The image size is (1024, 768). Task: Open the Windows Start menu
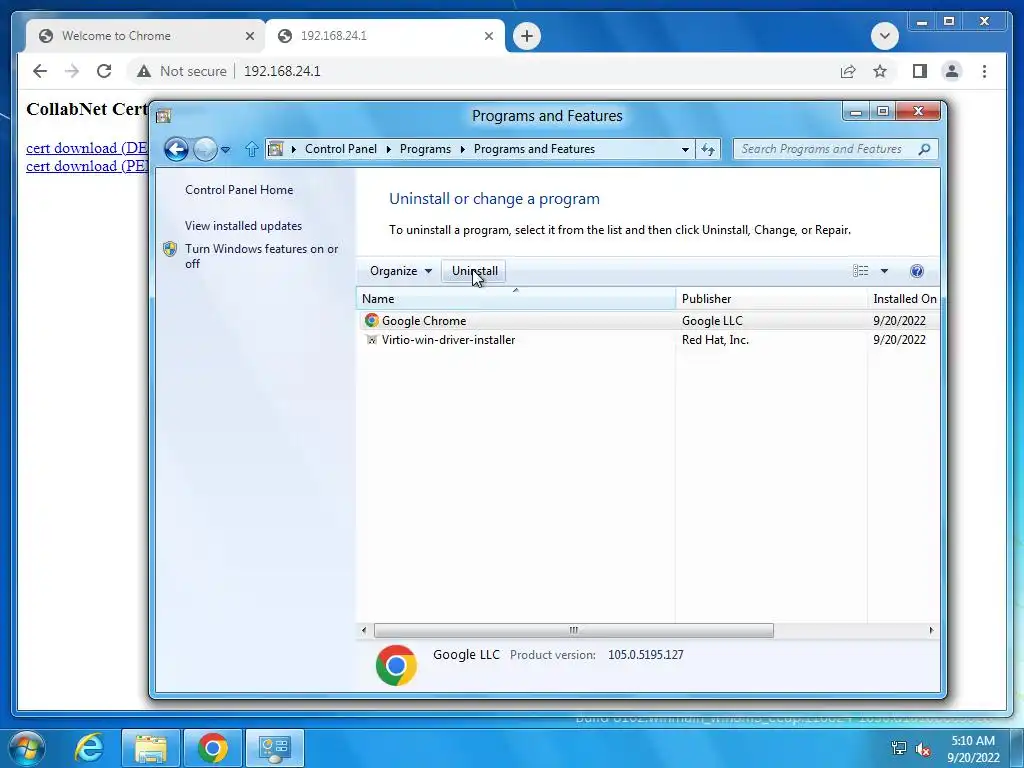click(x=26, y=748)
